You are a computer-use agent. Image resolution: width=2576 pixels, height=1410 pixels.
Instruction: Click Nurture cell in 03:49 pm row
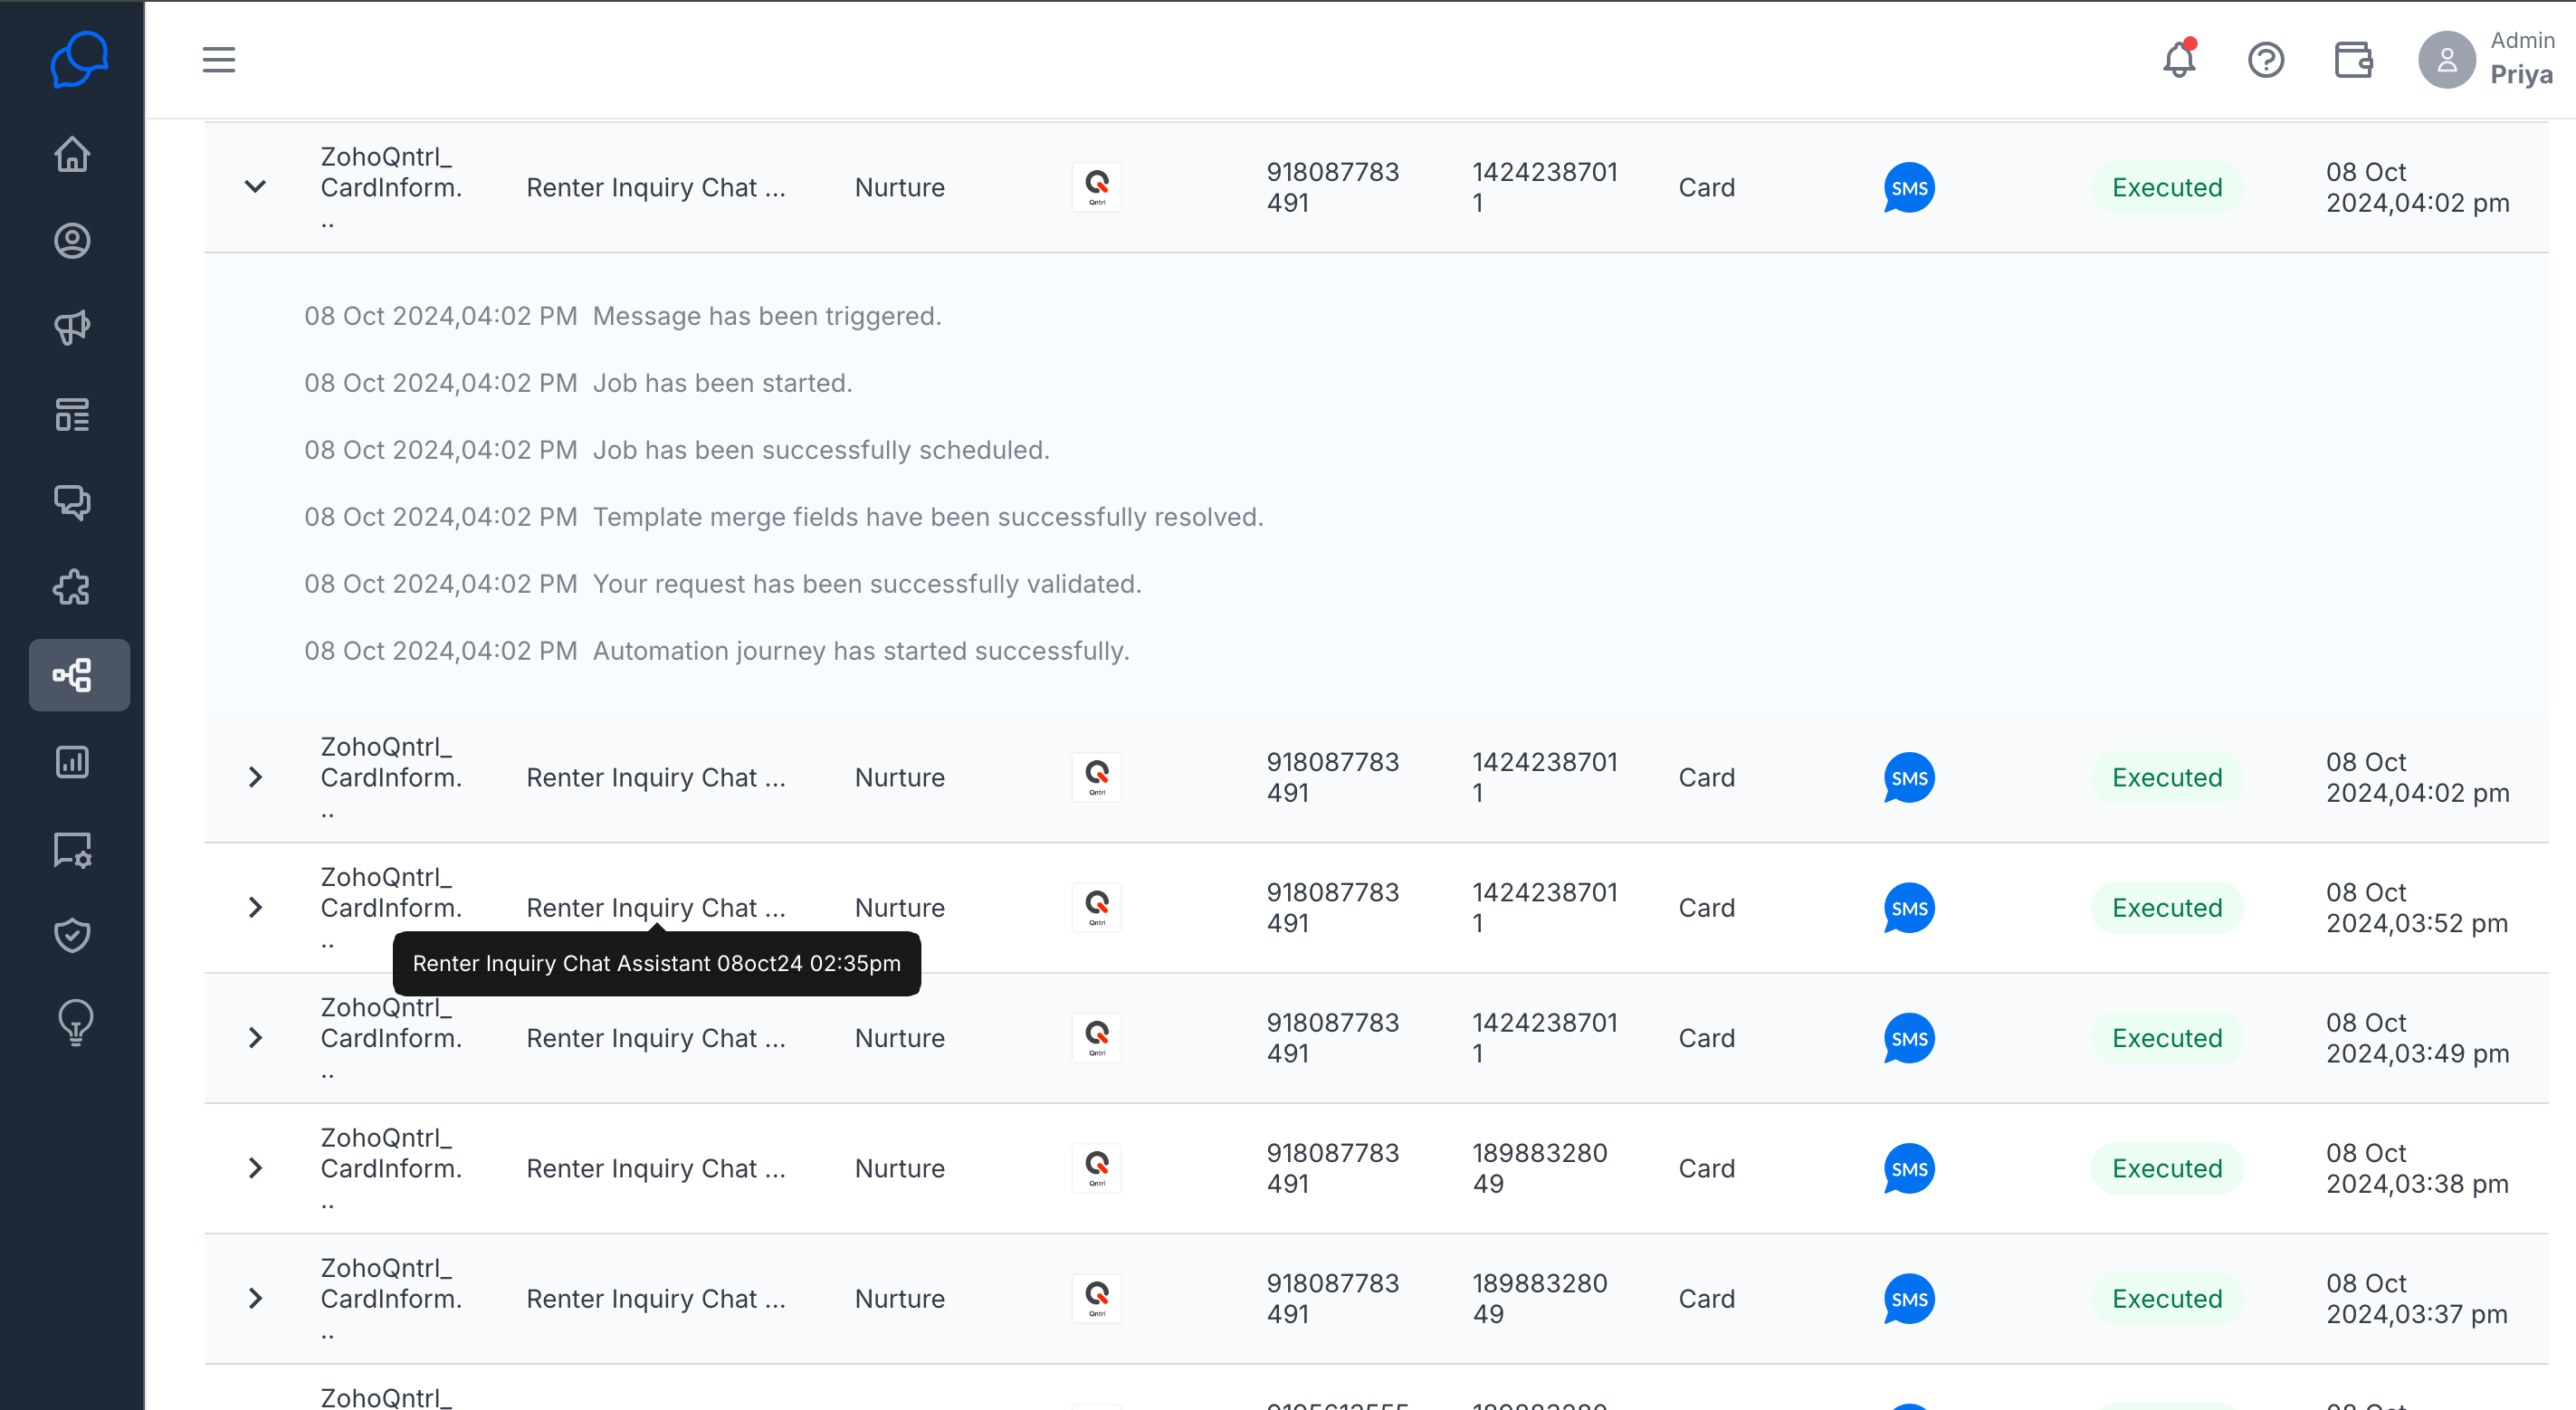[900, 1038]
